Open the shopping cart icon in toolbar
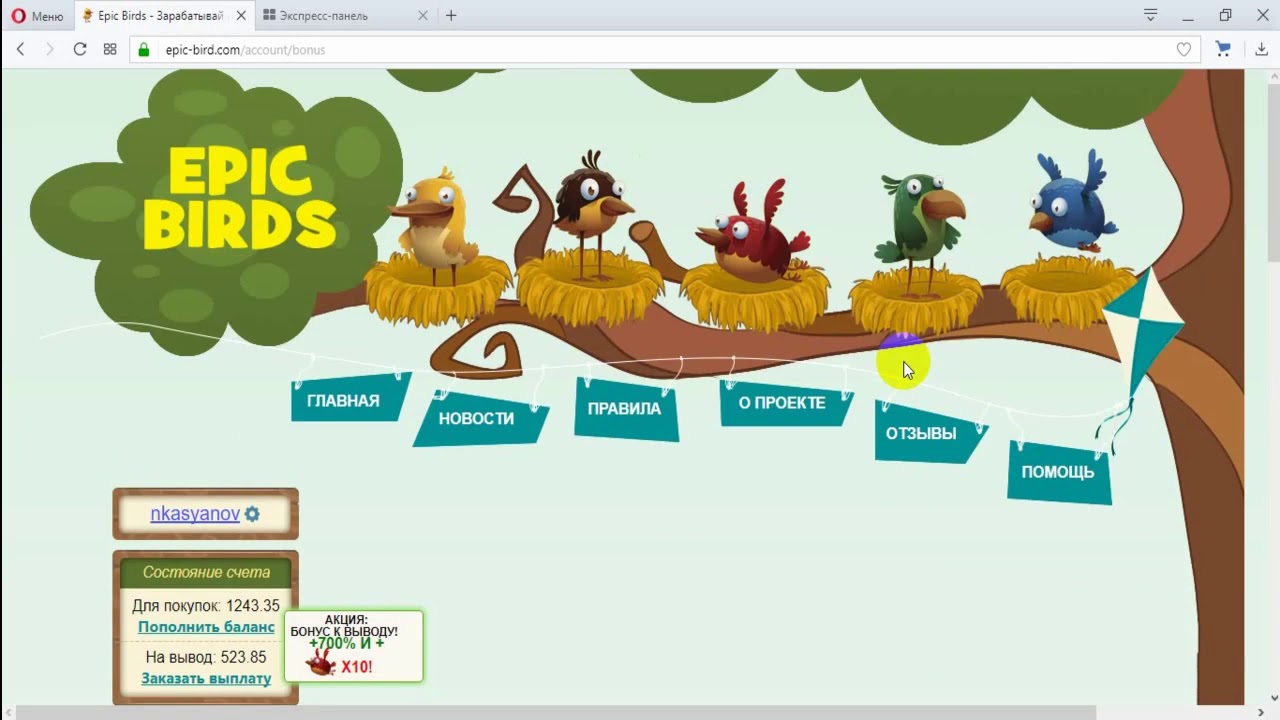Viewport: 1280px width, 720px height. [1223, 49]
